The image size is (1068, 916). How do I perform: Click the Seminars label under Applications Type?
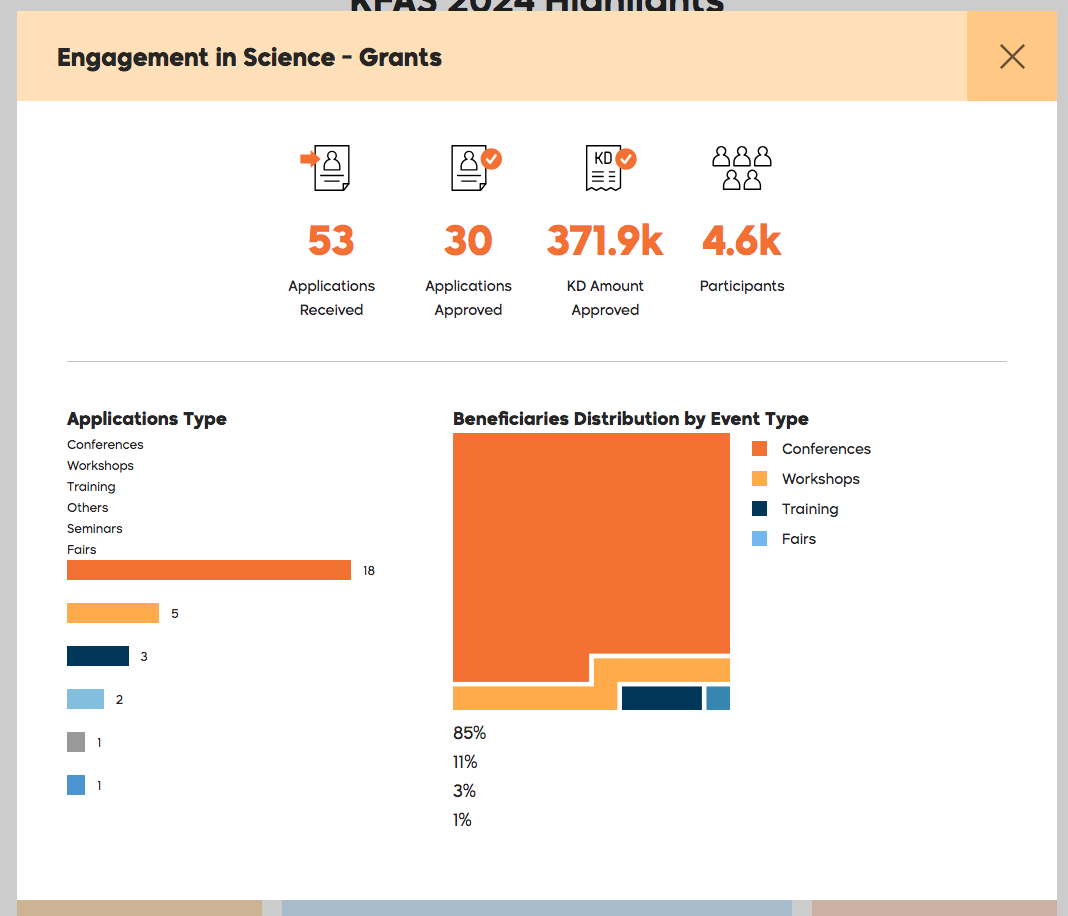tap(95, 528)
